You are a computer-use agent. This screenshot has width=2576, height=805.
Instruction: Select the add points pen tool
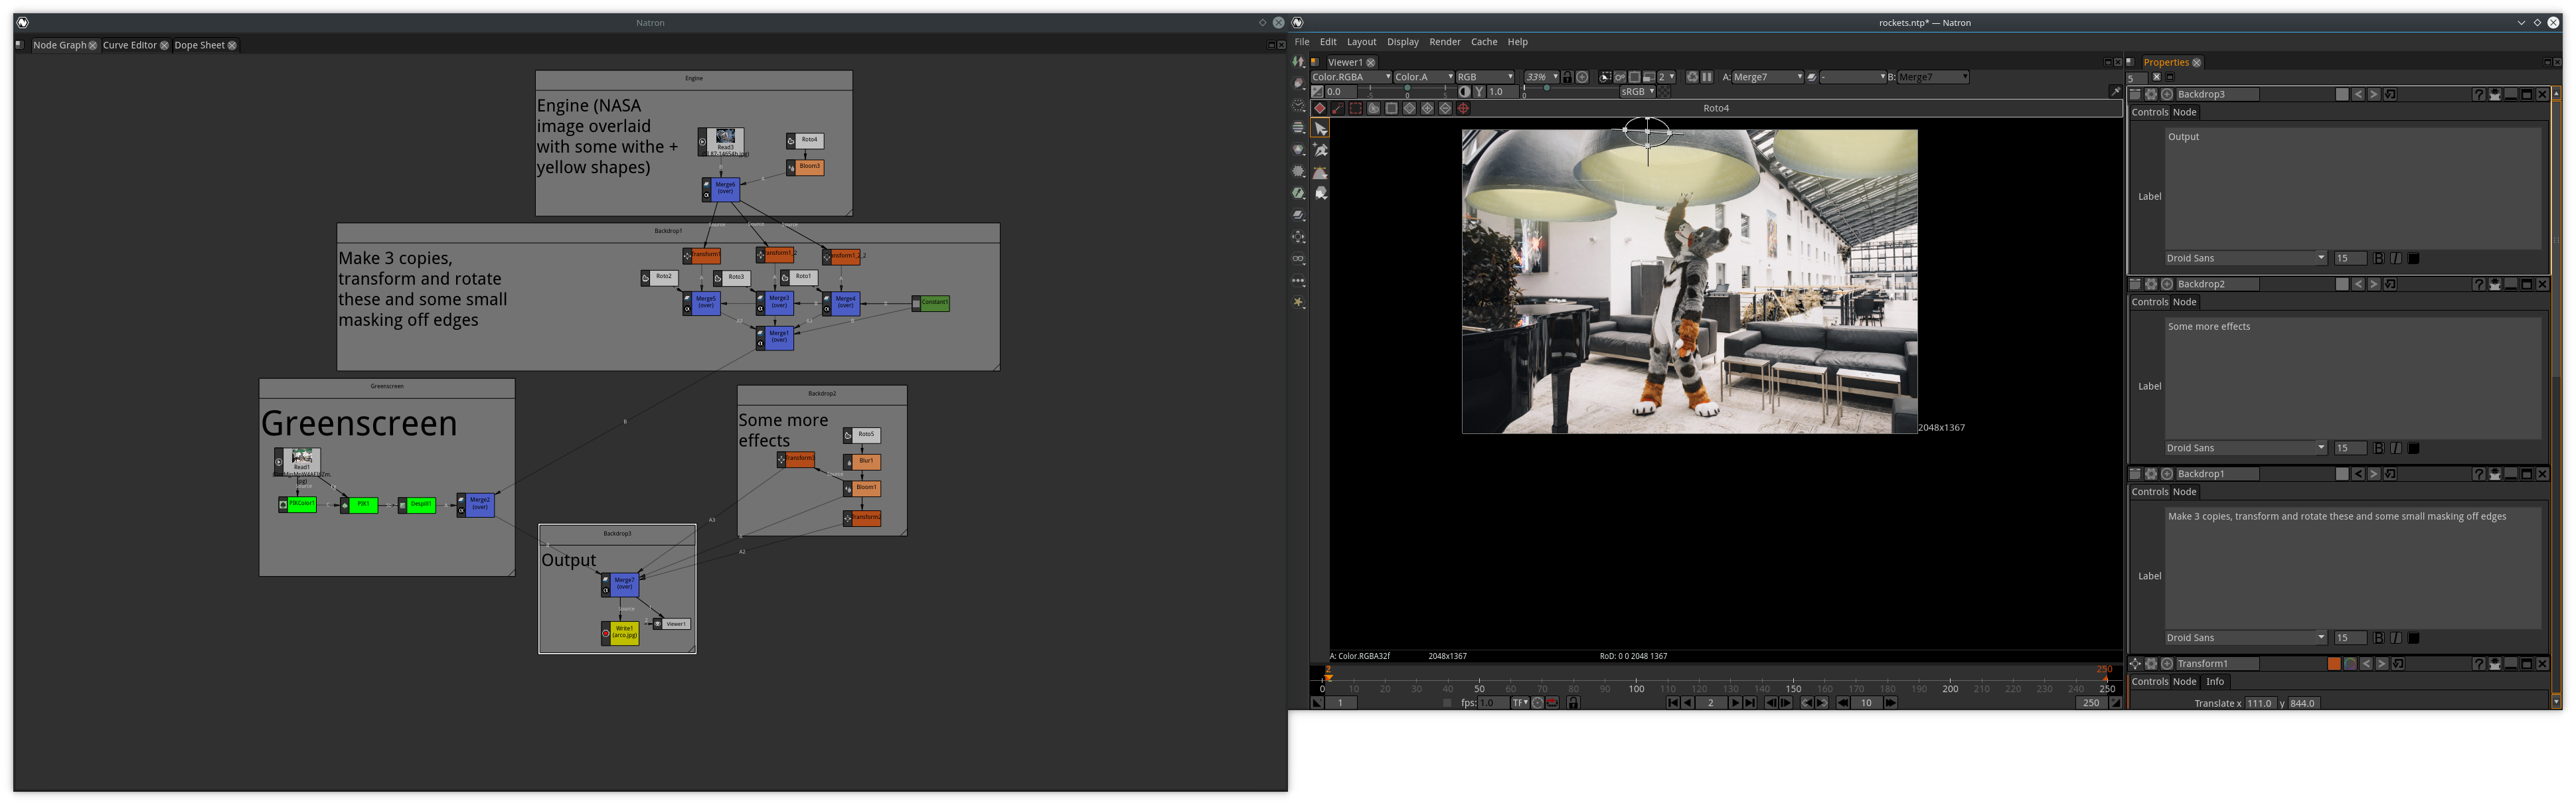[1321, 150]
